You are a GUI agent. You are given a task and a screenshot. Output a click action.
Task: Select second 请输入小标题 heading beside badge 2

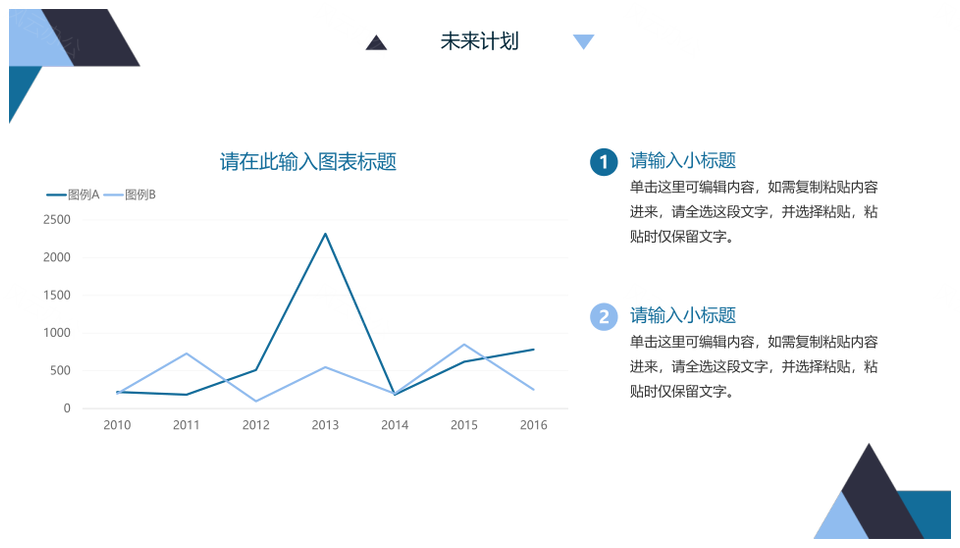(683, 315)
